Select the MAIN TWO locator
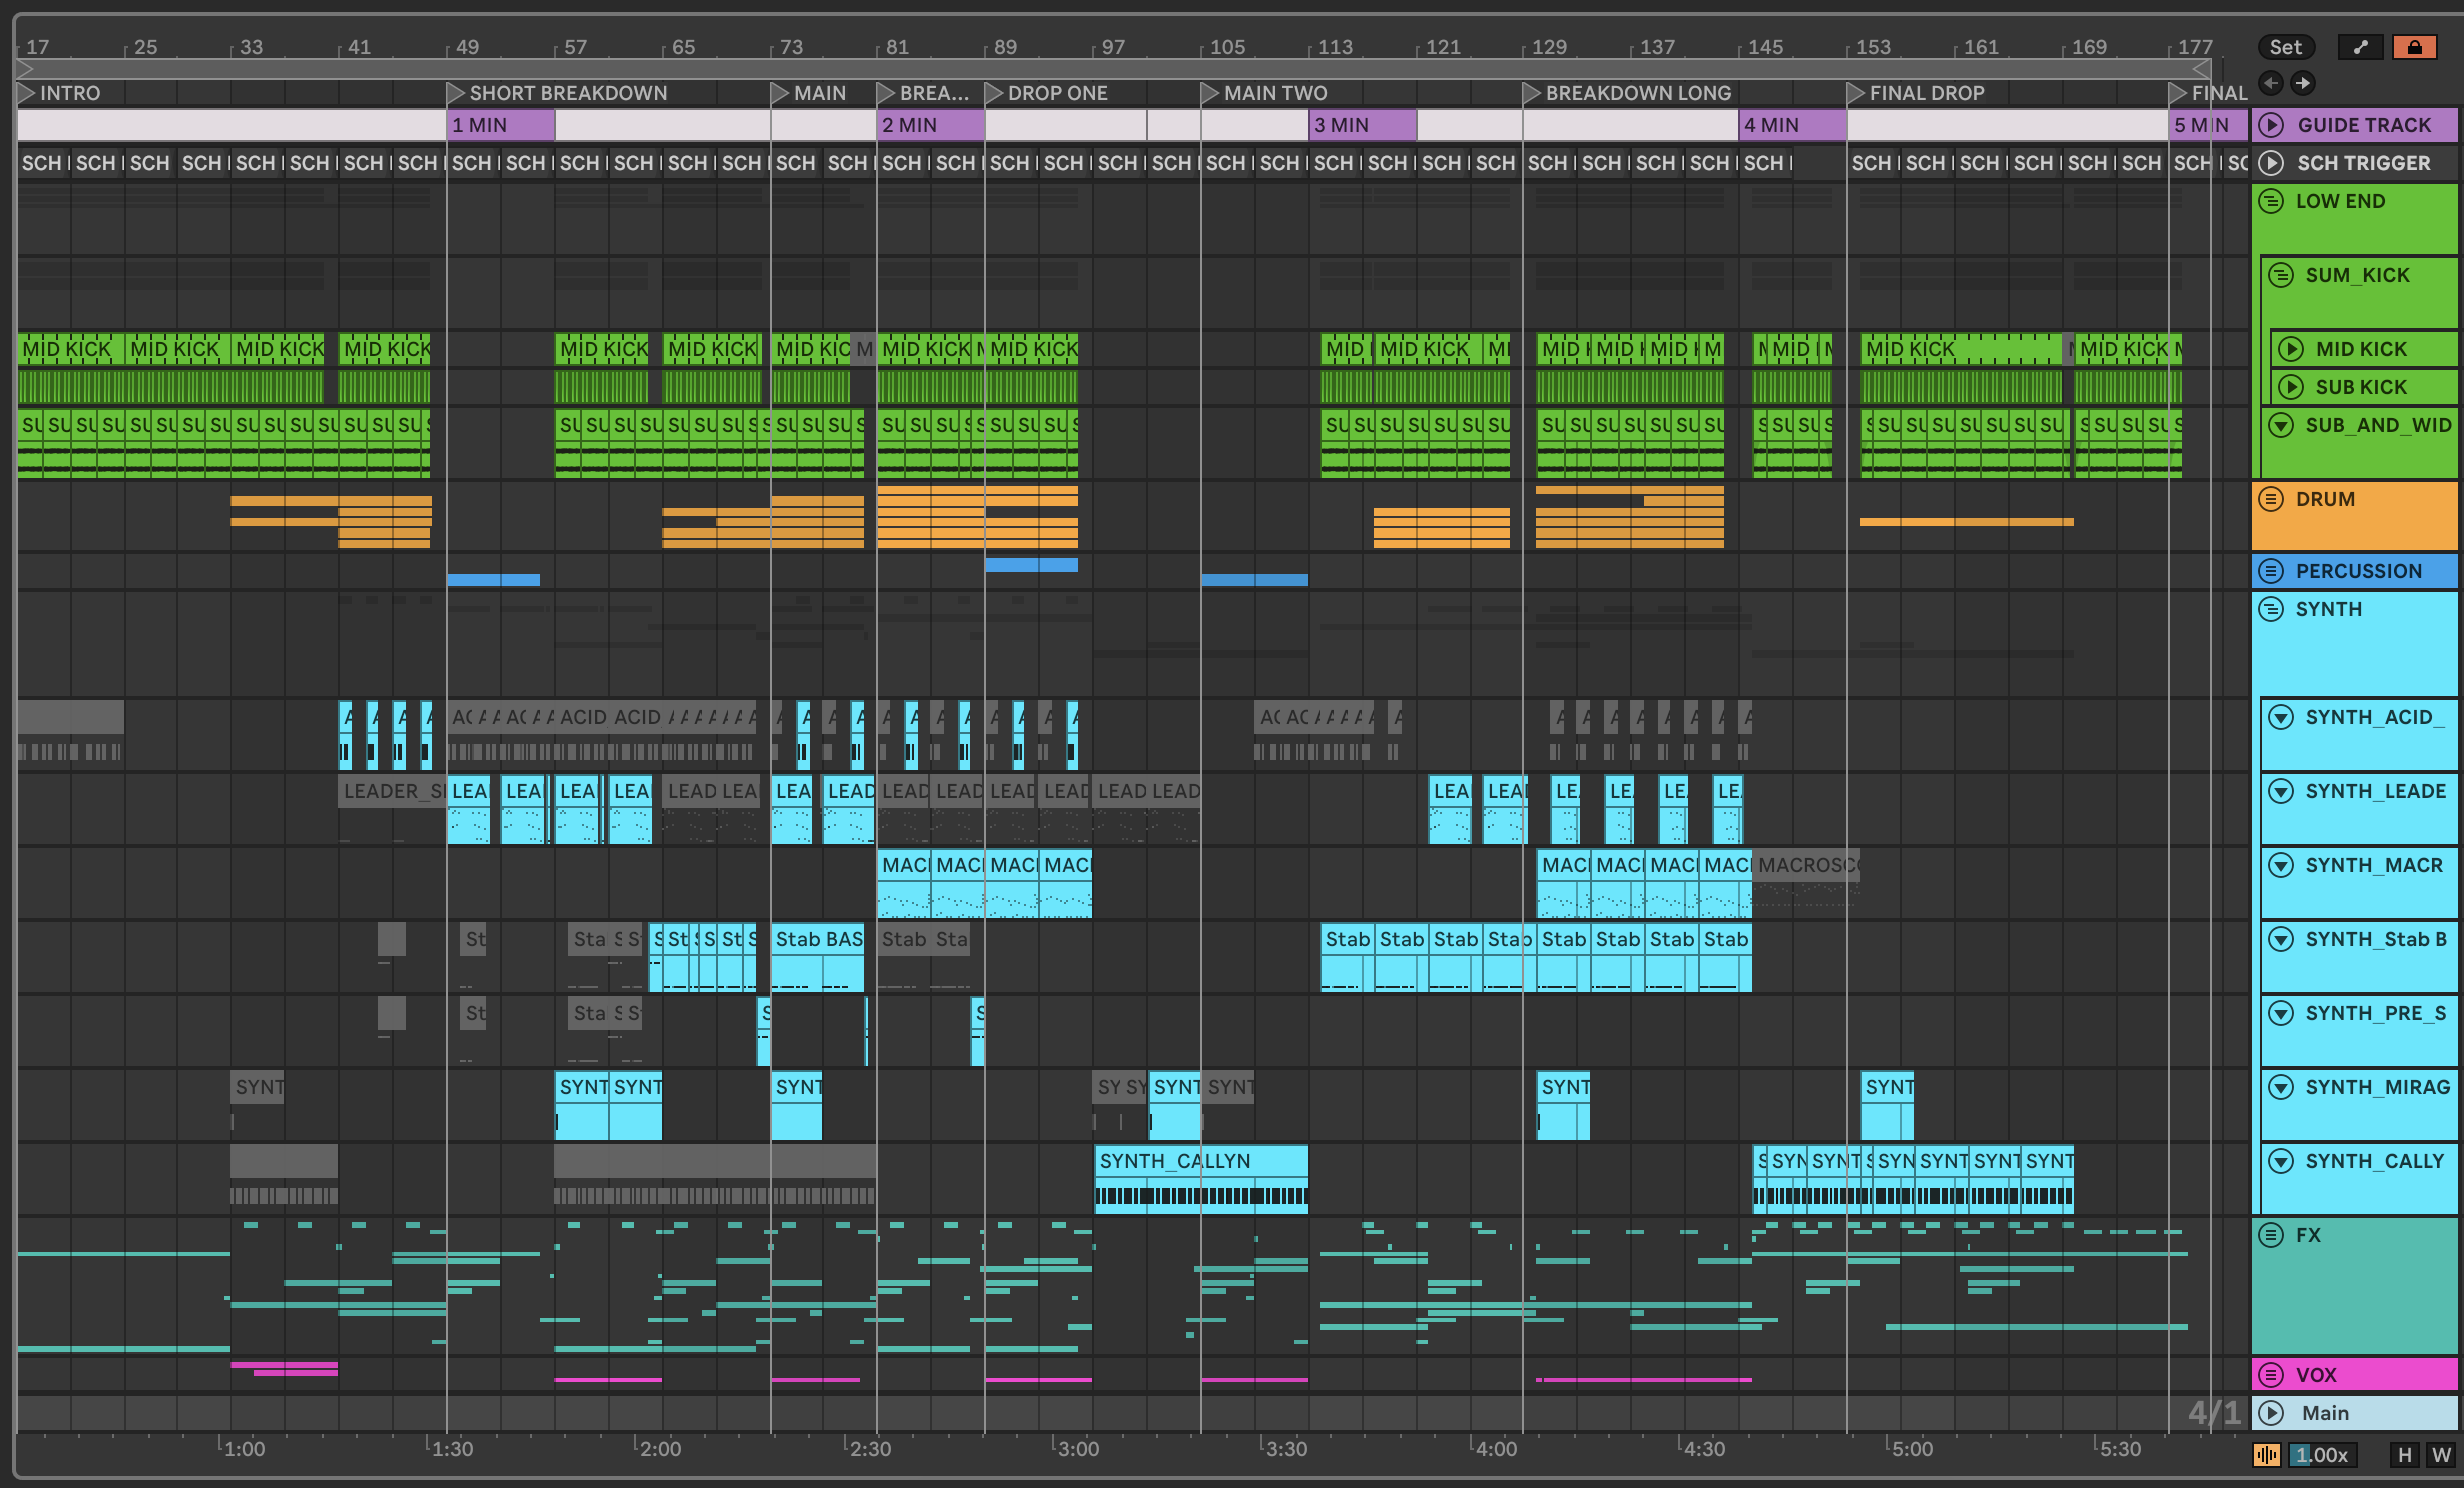The width and height of the screenshot is (2464, 1488). (x=1265, y=93)
